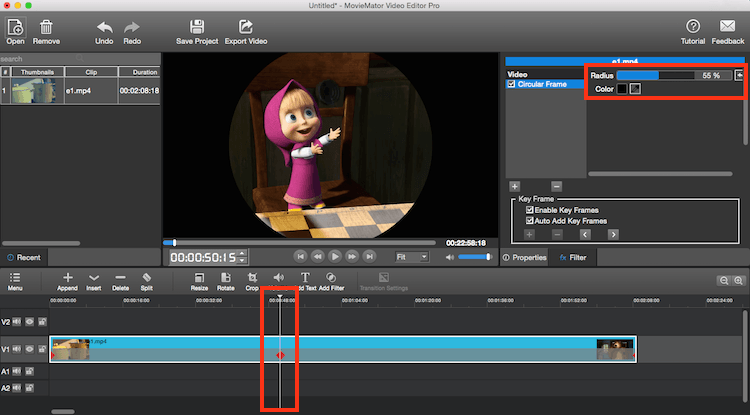Lock the A2 audio track
The height and width of the screenshot is (415, 750).
[x=29, y=388]
